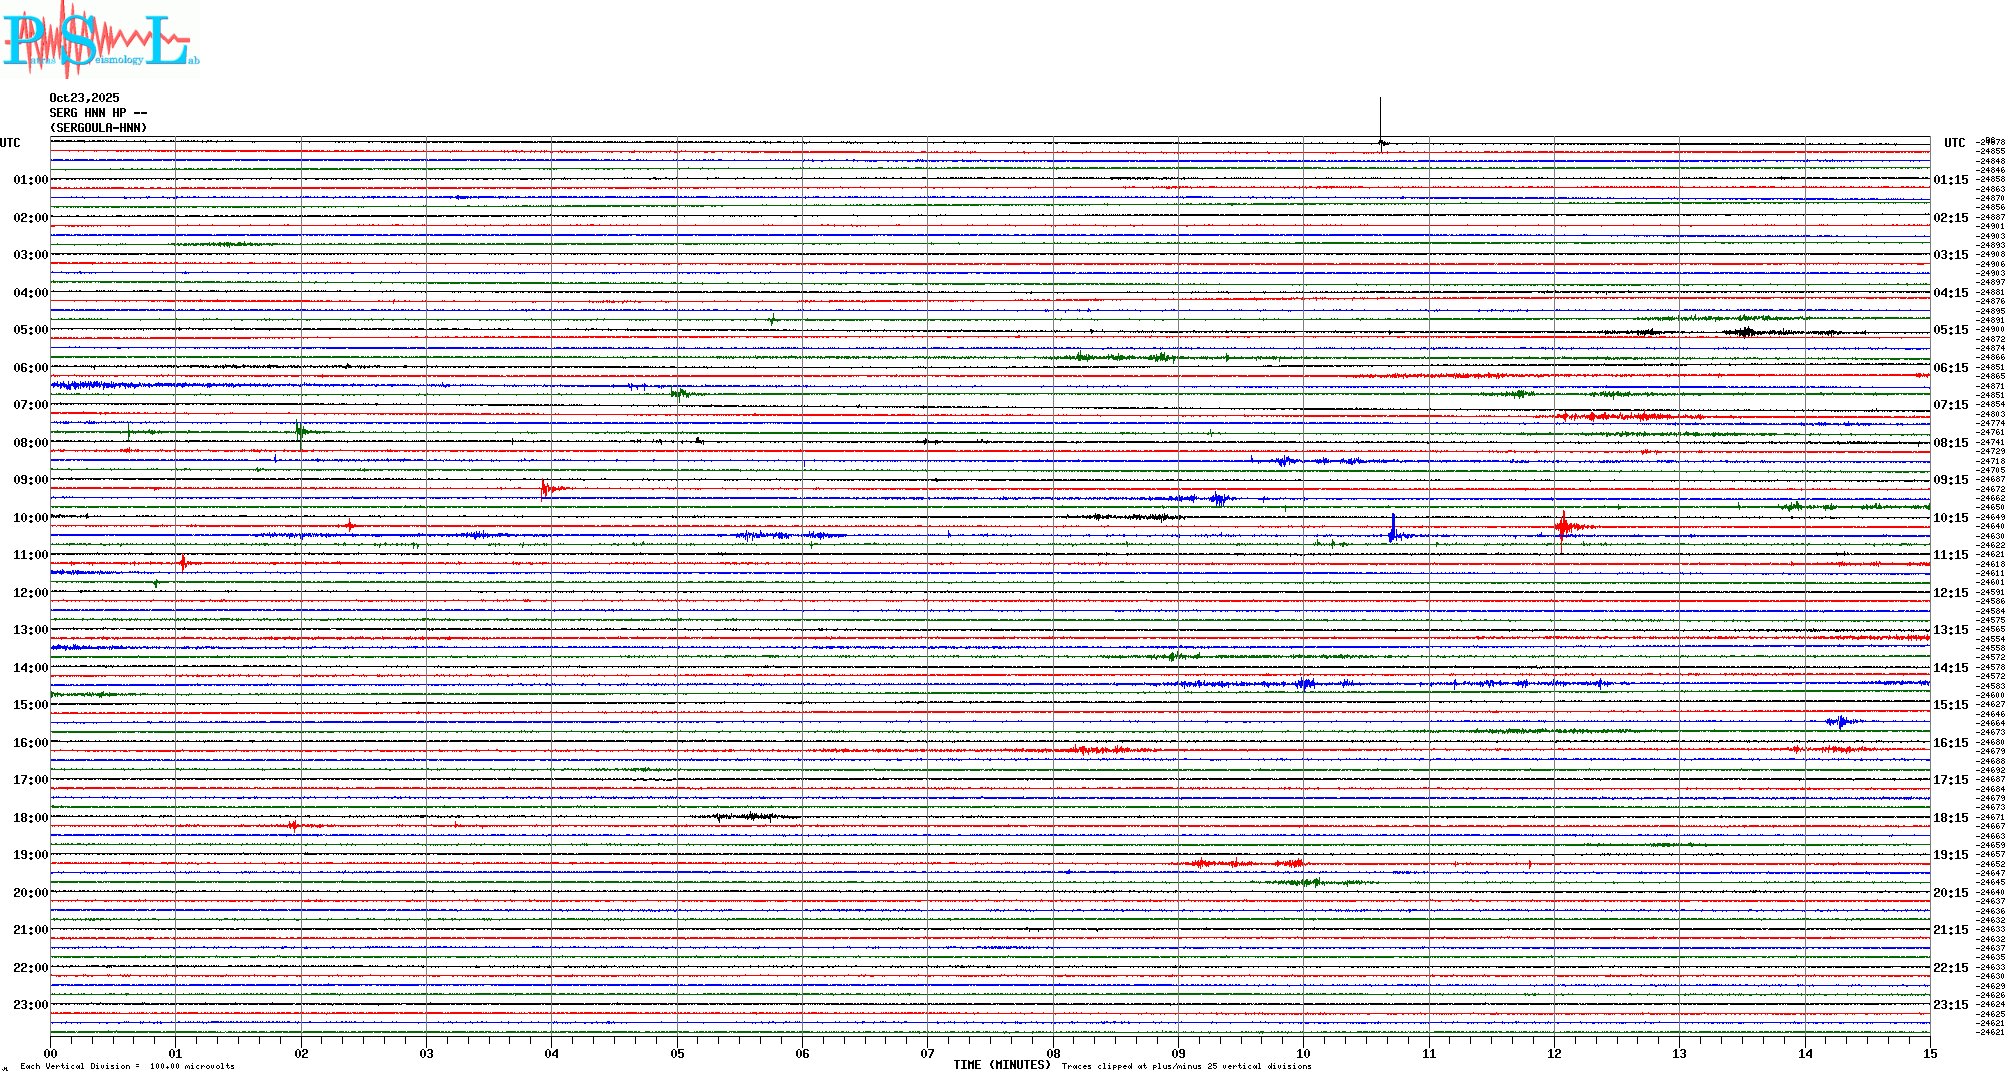Click the TIME (MINUTES) axis title
This screenshot has height=1080, width=2010.
1002,1065
